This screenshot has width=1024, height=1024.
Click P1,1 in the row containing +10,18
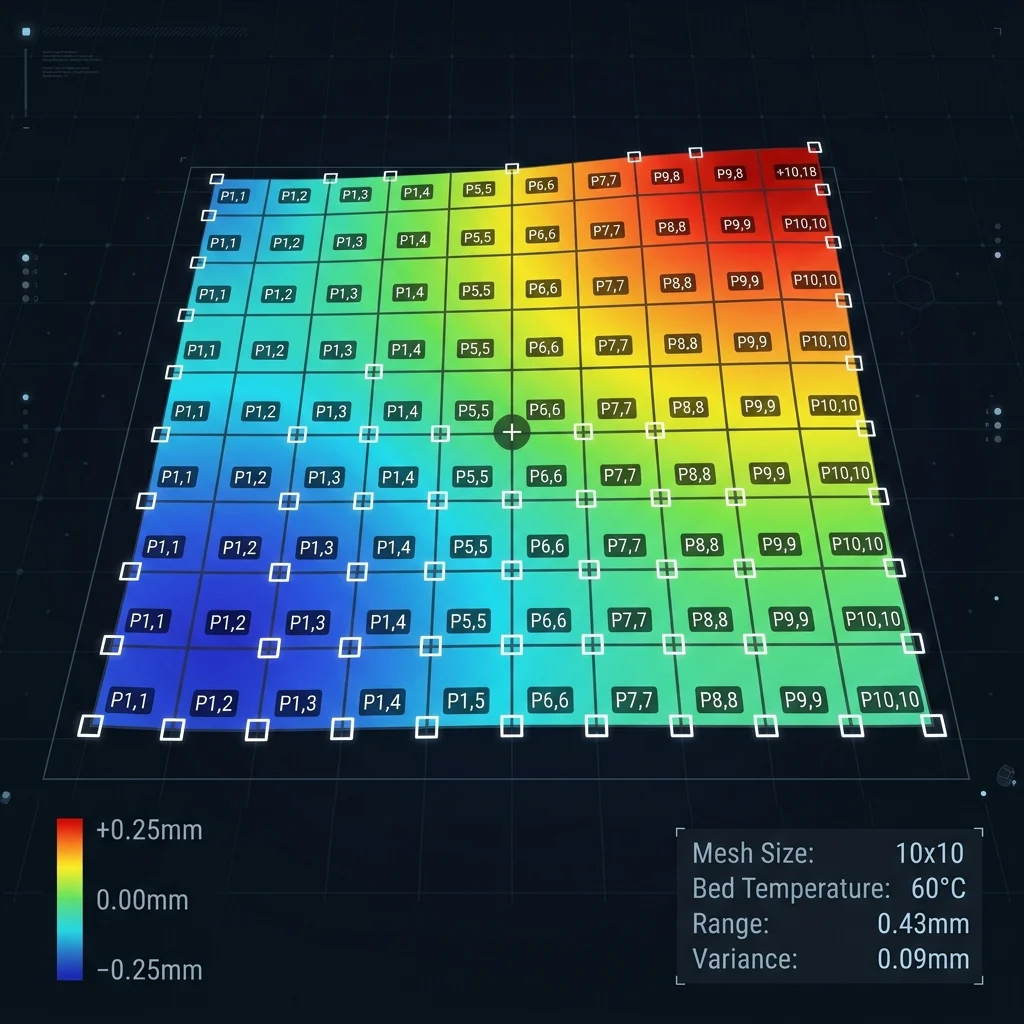[233, 196]
